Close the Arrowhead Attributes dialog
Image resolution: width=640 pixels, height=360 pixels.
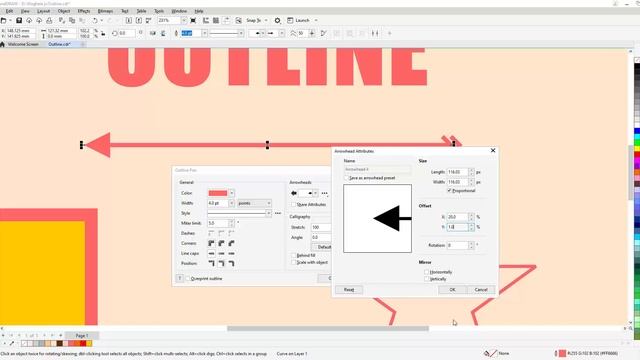pyautogui.click(x=493, y=151)
